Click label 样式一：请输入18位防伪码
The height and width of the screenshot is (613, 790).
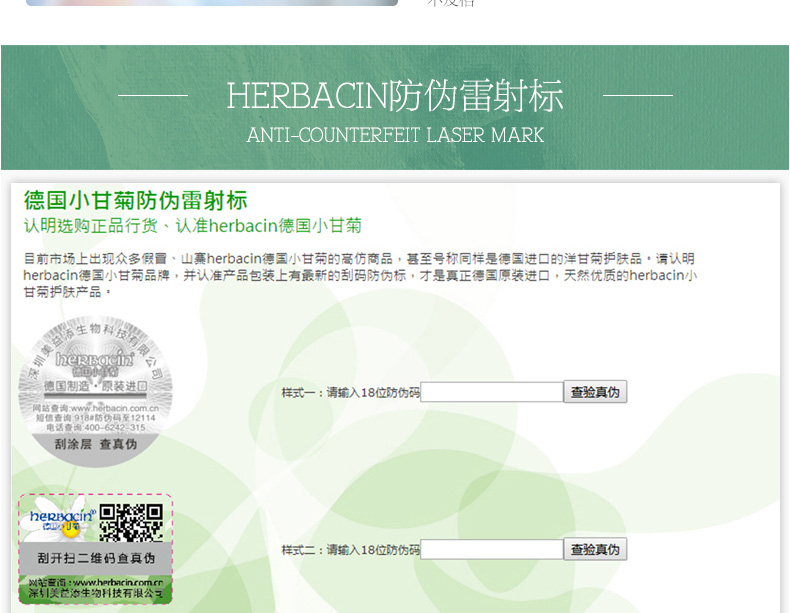pyautogui.click(x=351, y=392)
